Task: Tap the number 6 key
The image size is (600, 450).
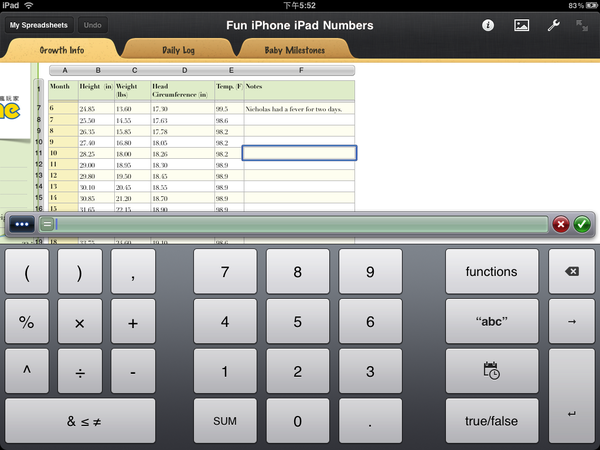Action: click(370, 321)
